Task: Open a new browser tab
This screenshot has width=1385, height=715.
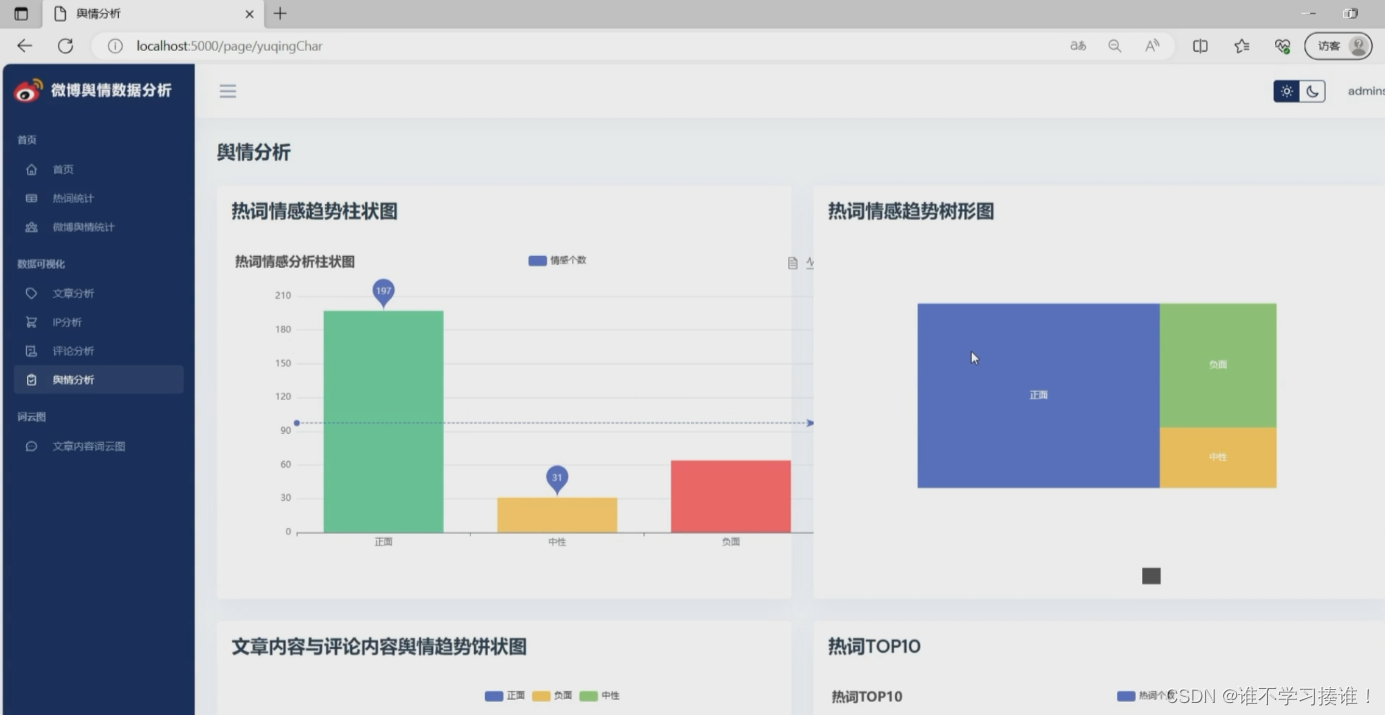Action: pyautogui.click(x=280, y=14)
